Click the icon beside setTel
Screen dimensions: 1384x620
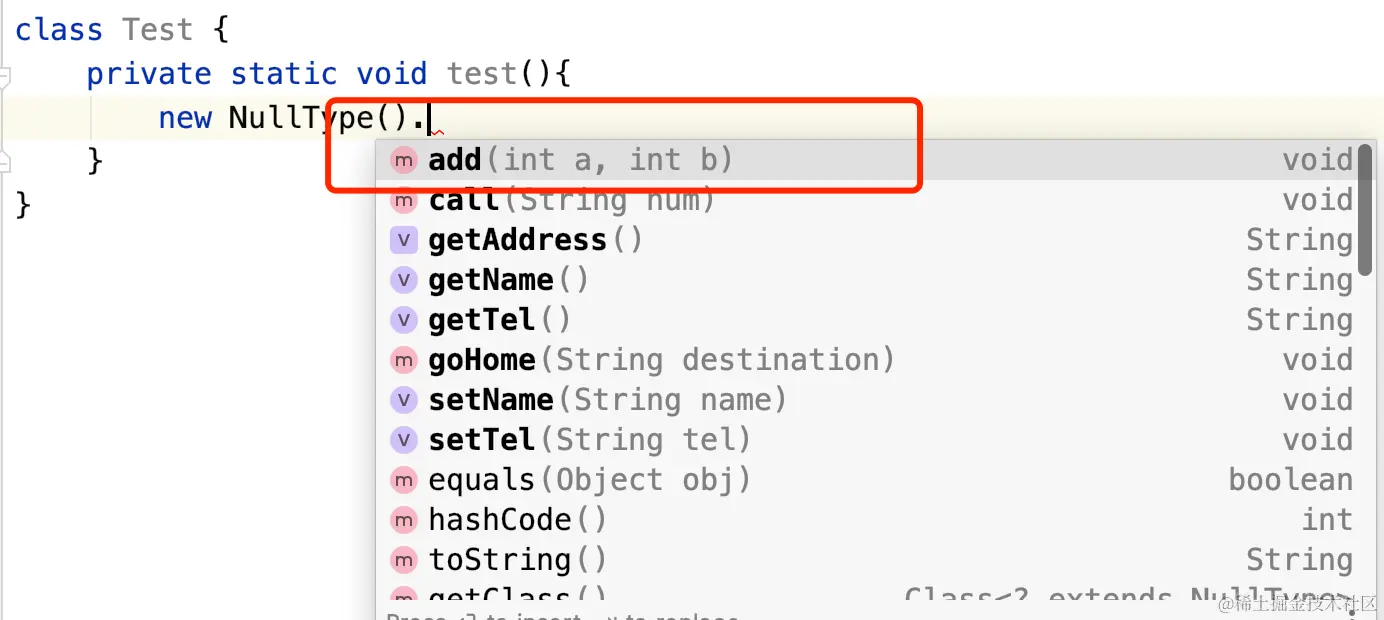[x=403, y=440]
